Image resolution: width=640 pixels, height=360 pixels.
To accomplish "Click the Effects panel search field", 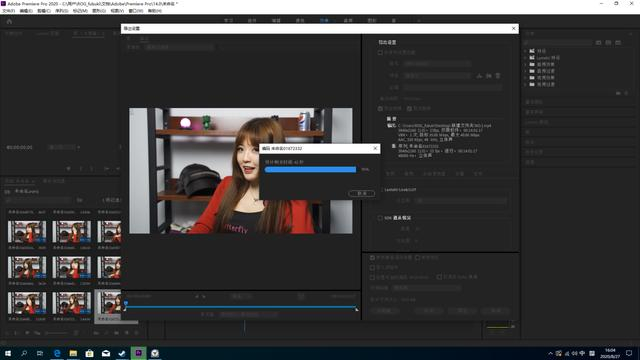I will tap(558, 42).
